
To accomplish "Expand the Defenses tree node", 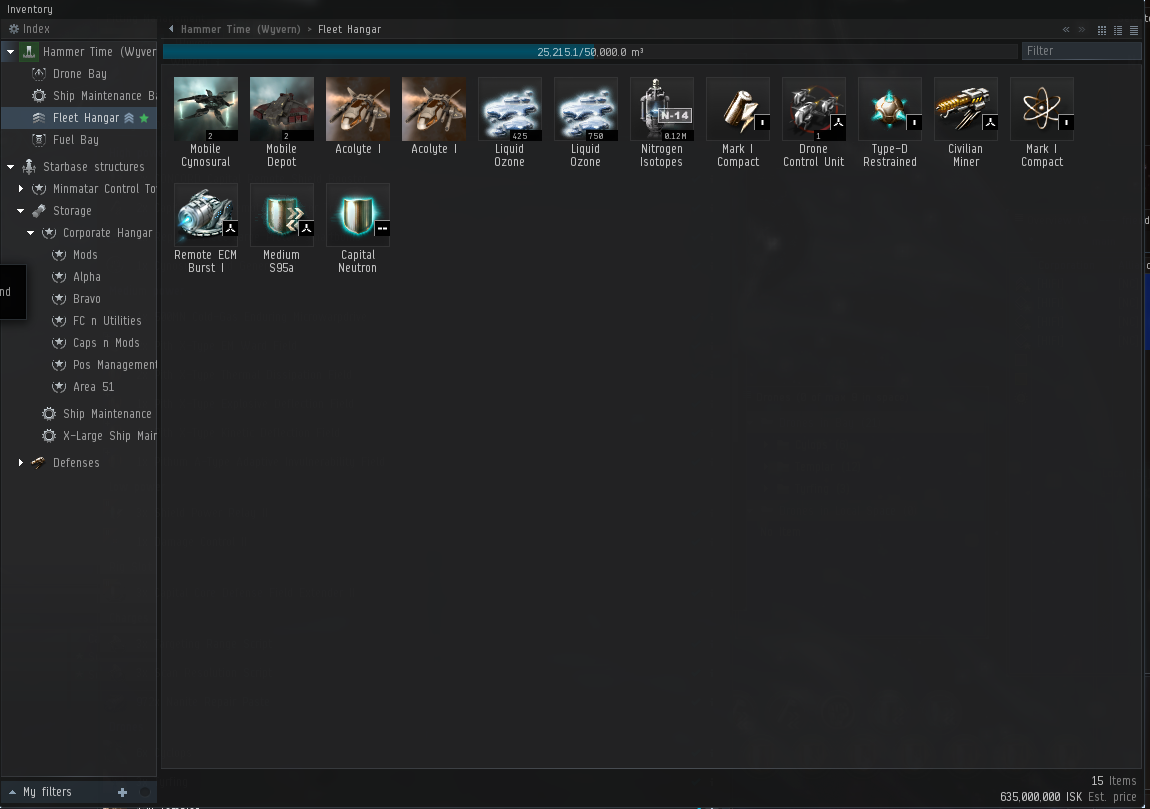I will (21, 463).
